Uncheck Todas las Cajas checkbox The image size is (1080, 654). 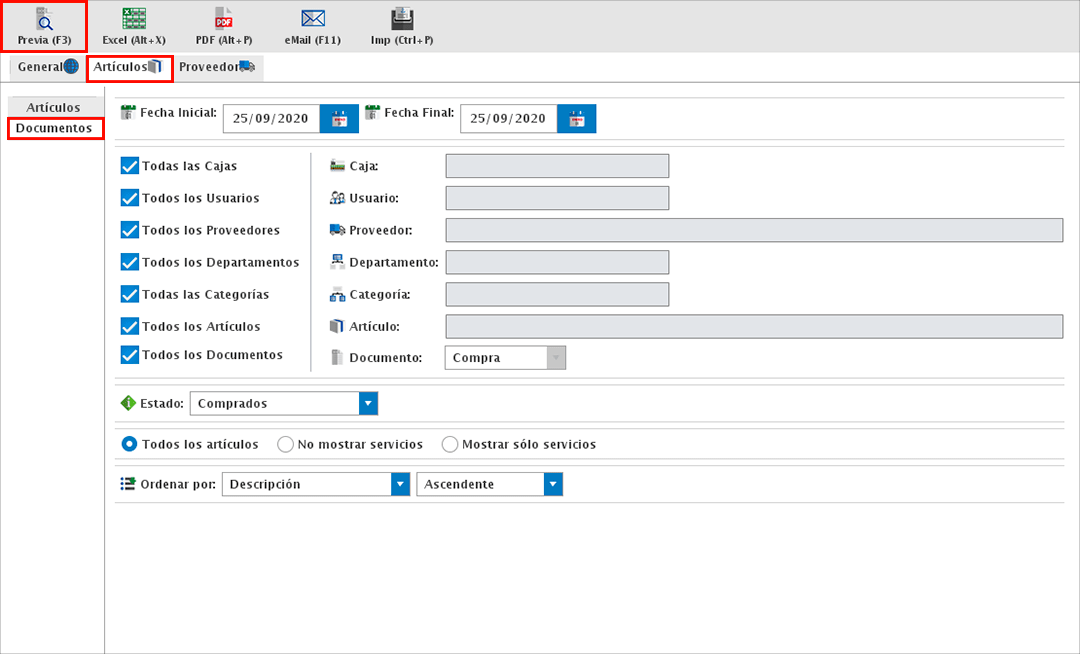tap(129, 166)
